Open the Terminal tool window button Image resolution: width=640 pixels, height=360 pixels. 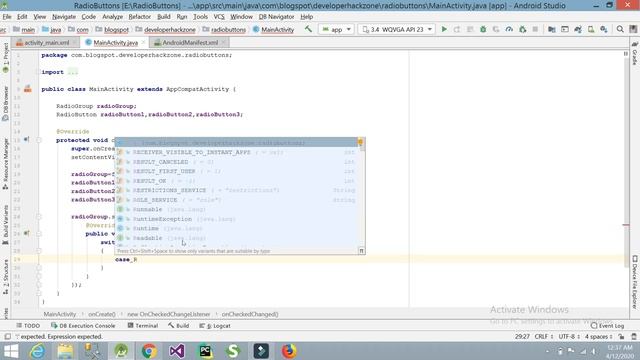coord(143,326)
